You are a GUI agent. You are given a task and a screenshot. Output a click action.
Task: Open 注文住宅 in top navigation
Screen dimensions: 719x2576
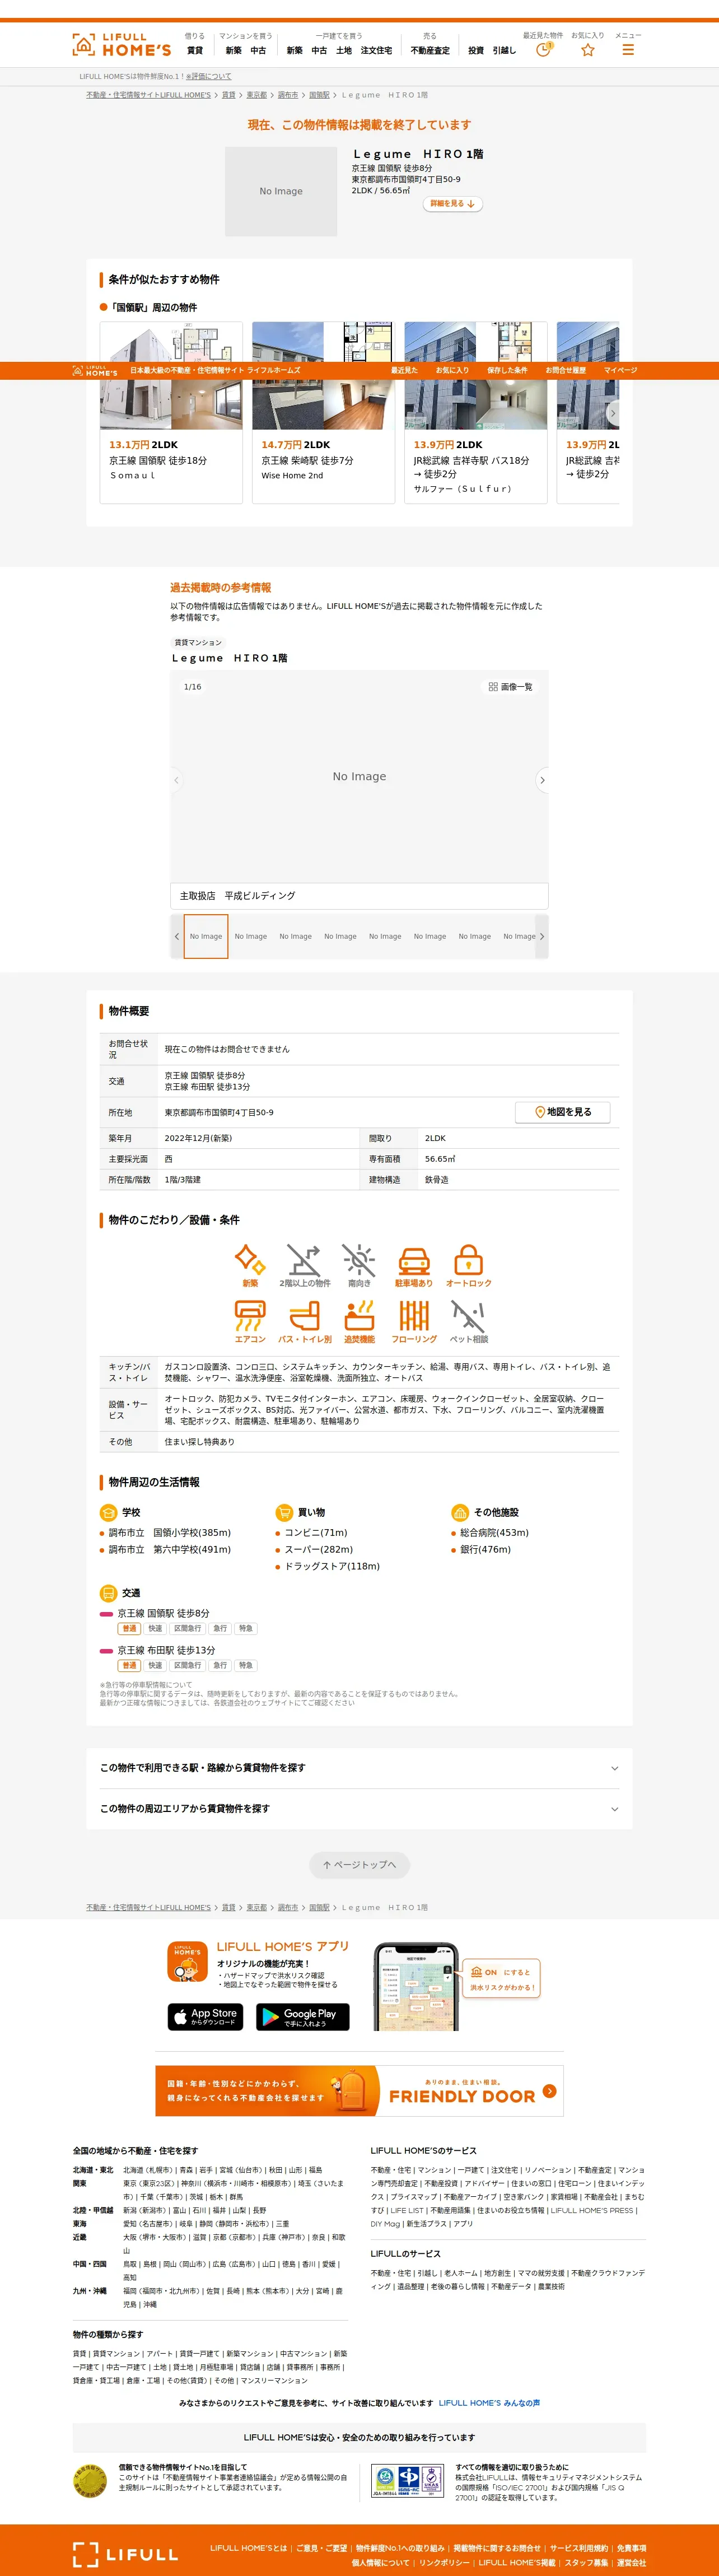pyautogui.click(x=376, y=50)
